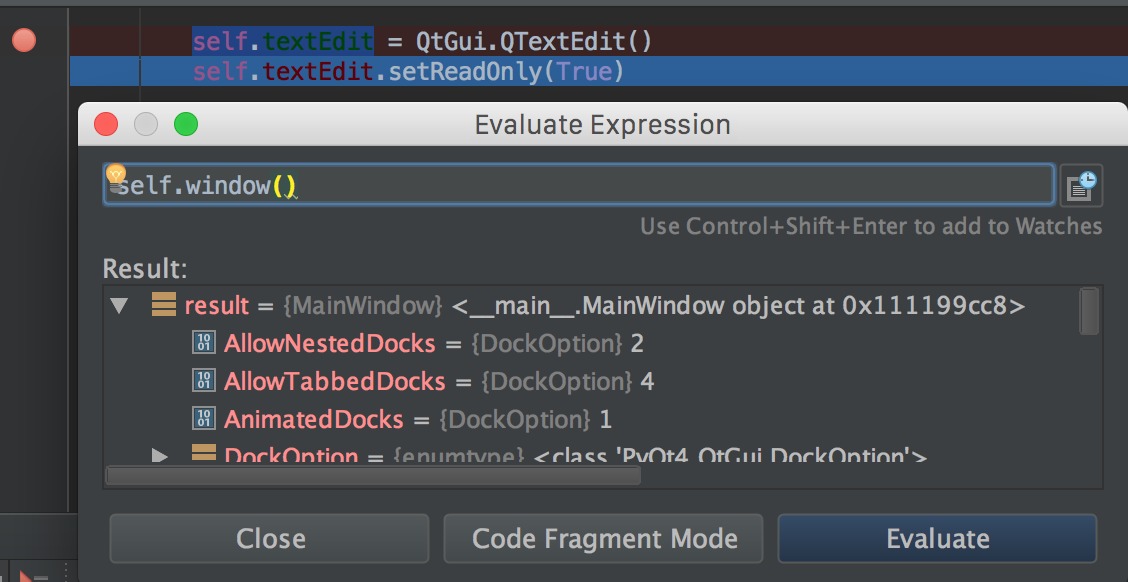Screen dimensions: 1128x582
Task: Click the red breakpoint in the gutter
Action: pos(24,40)
